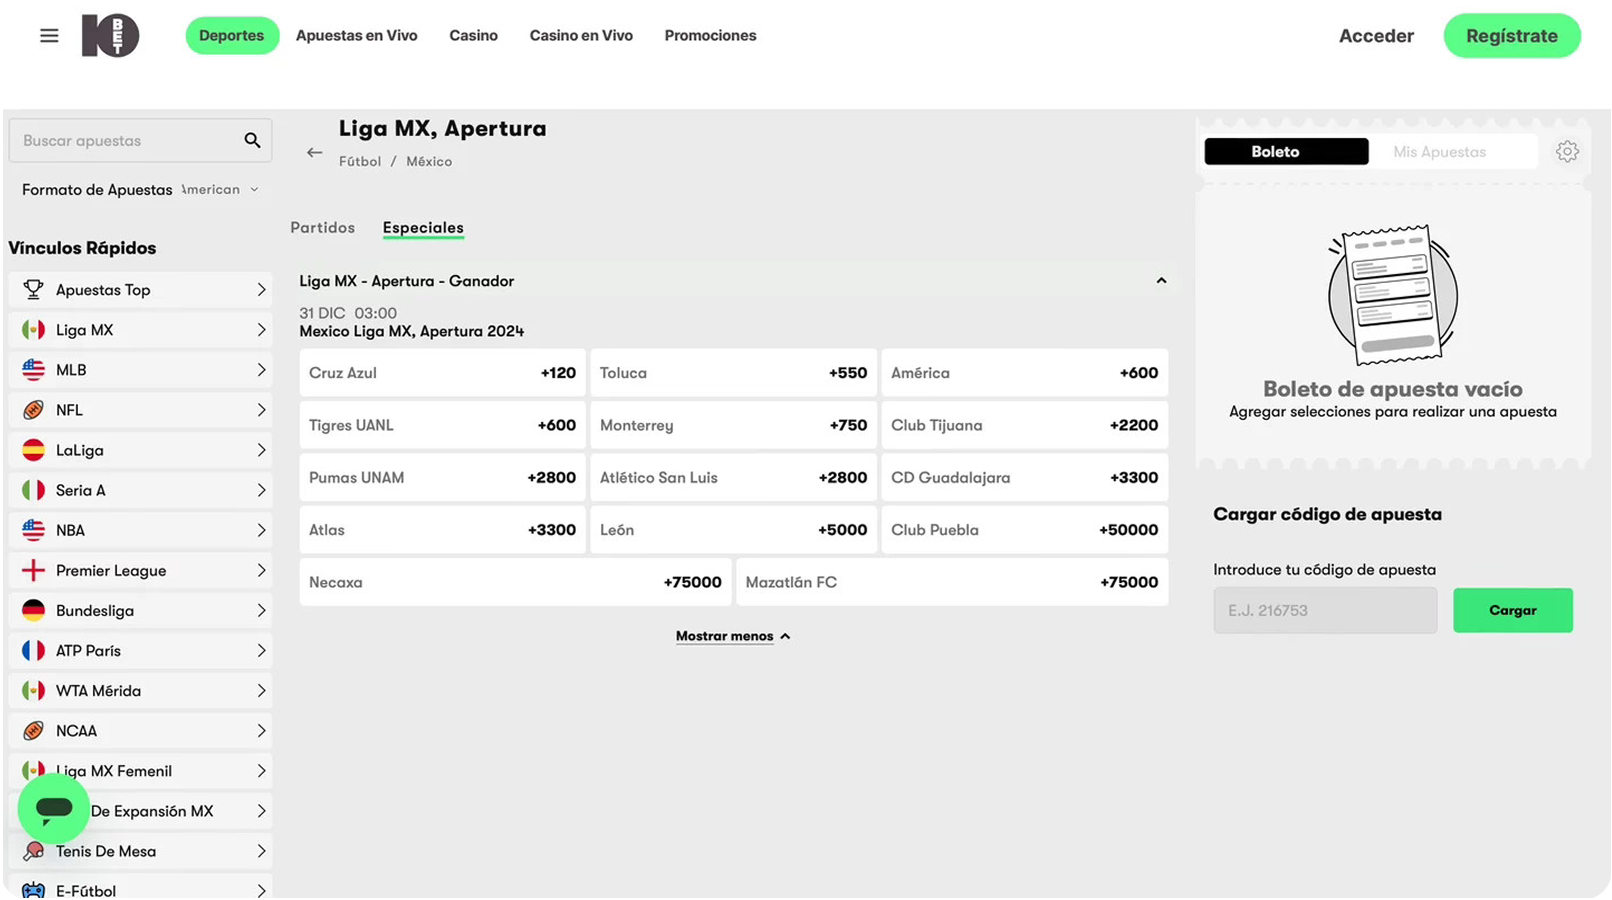
Task: Expand the Bundesliga chevron
Action: coord(261,610)
